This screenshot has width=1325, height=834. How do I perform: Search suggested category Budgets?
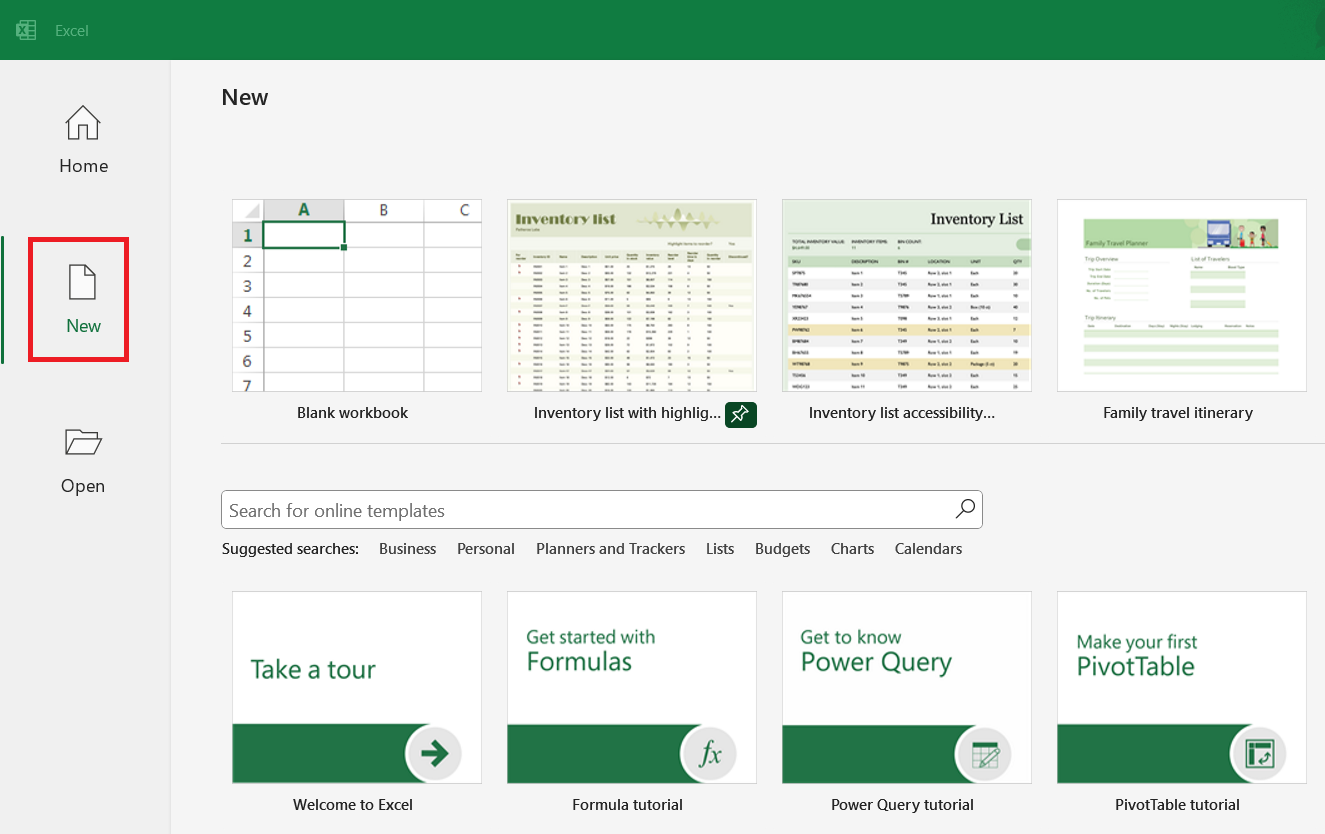[x=783, y=549]
